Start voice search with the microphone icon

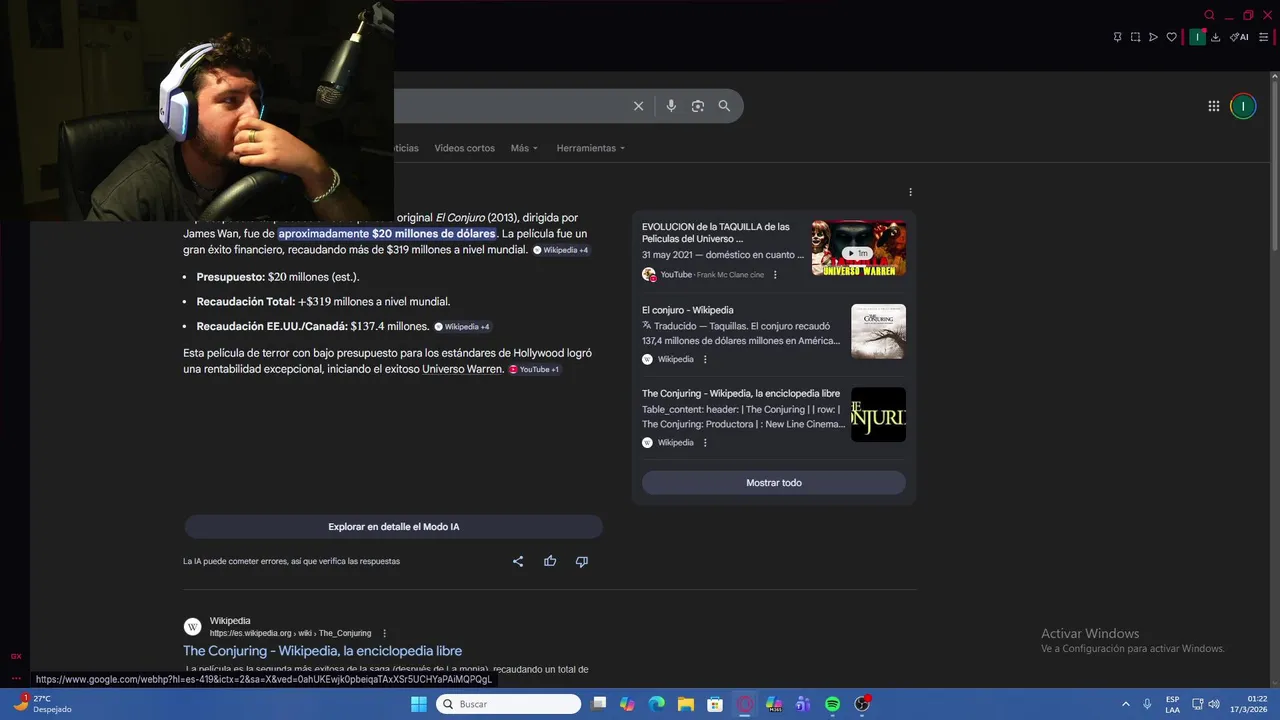point(671,106)
